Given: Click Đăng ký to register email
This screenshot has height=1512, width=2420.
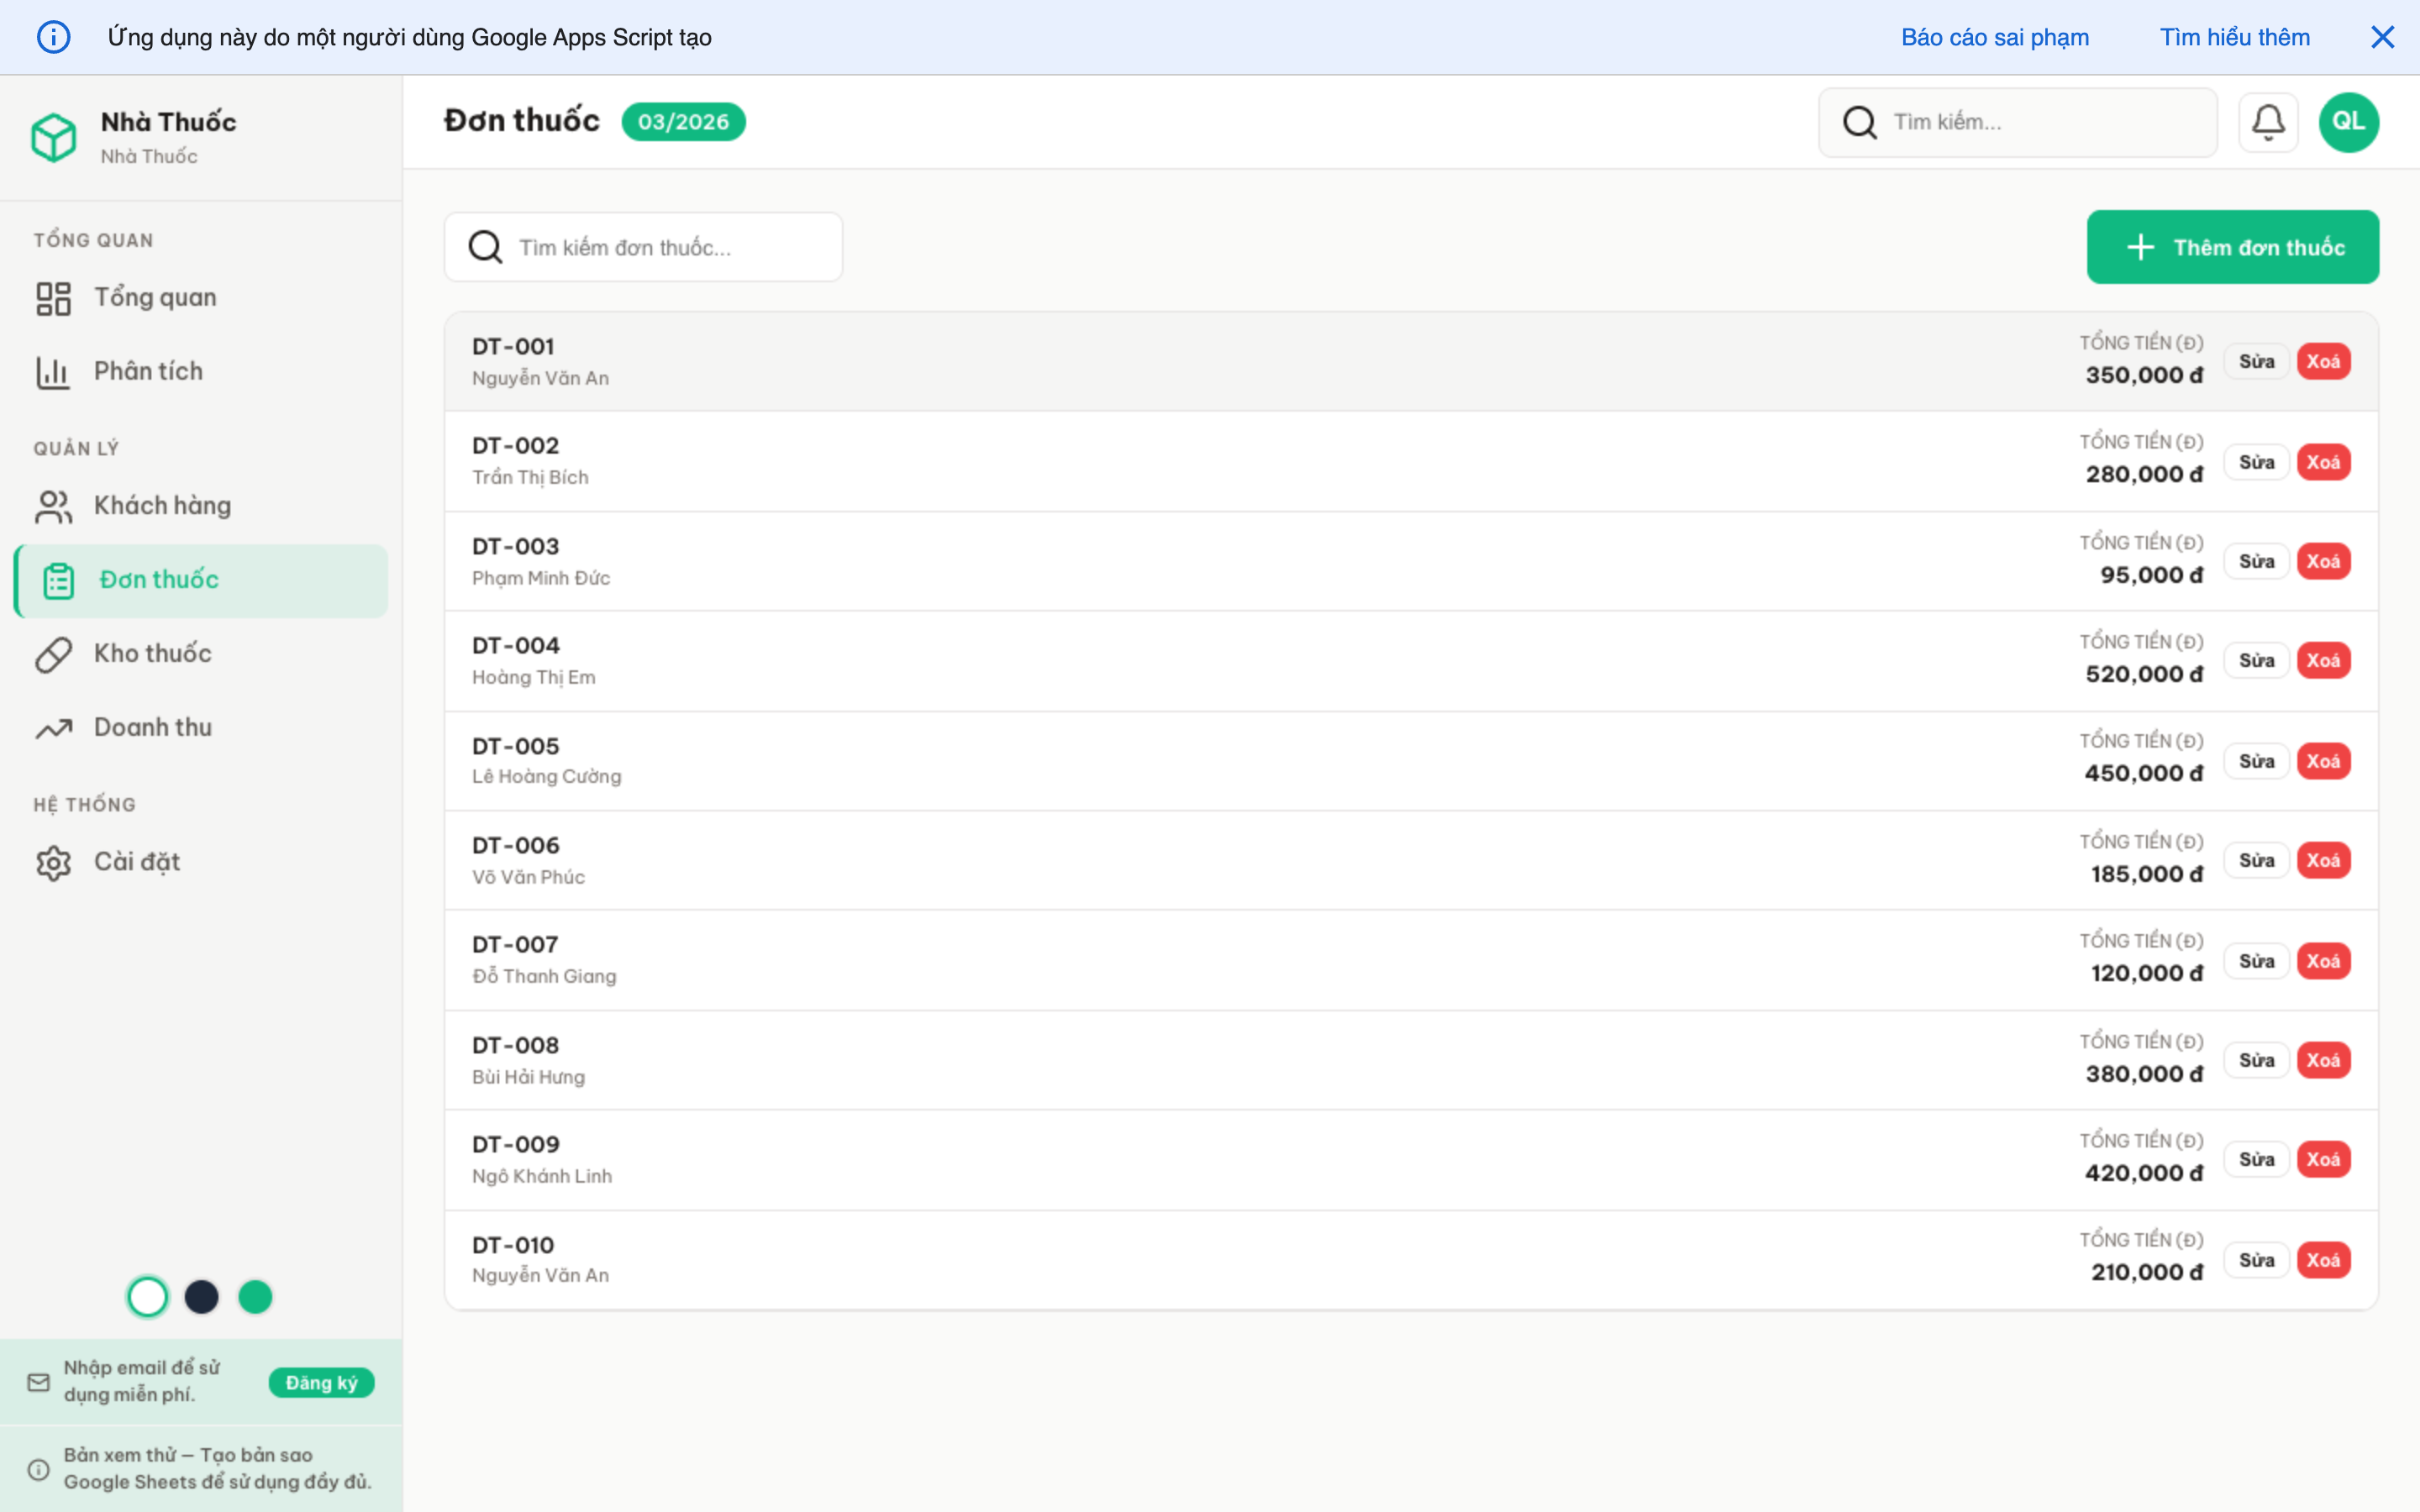Looking at the screenshot, I should (x=321, y=1381).
